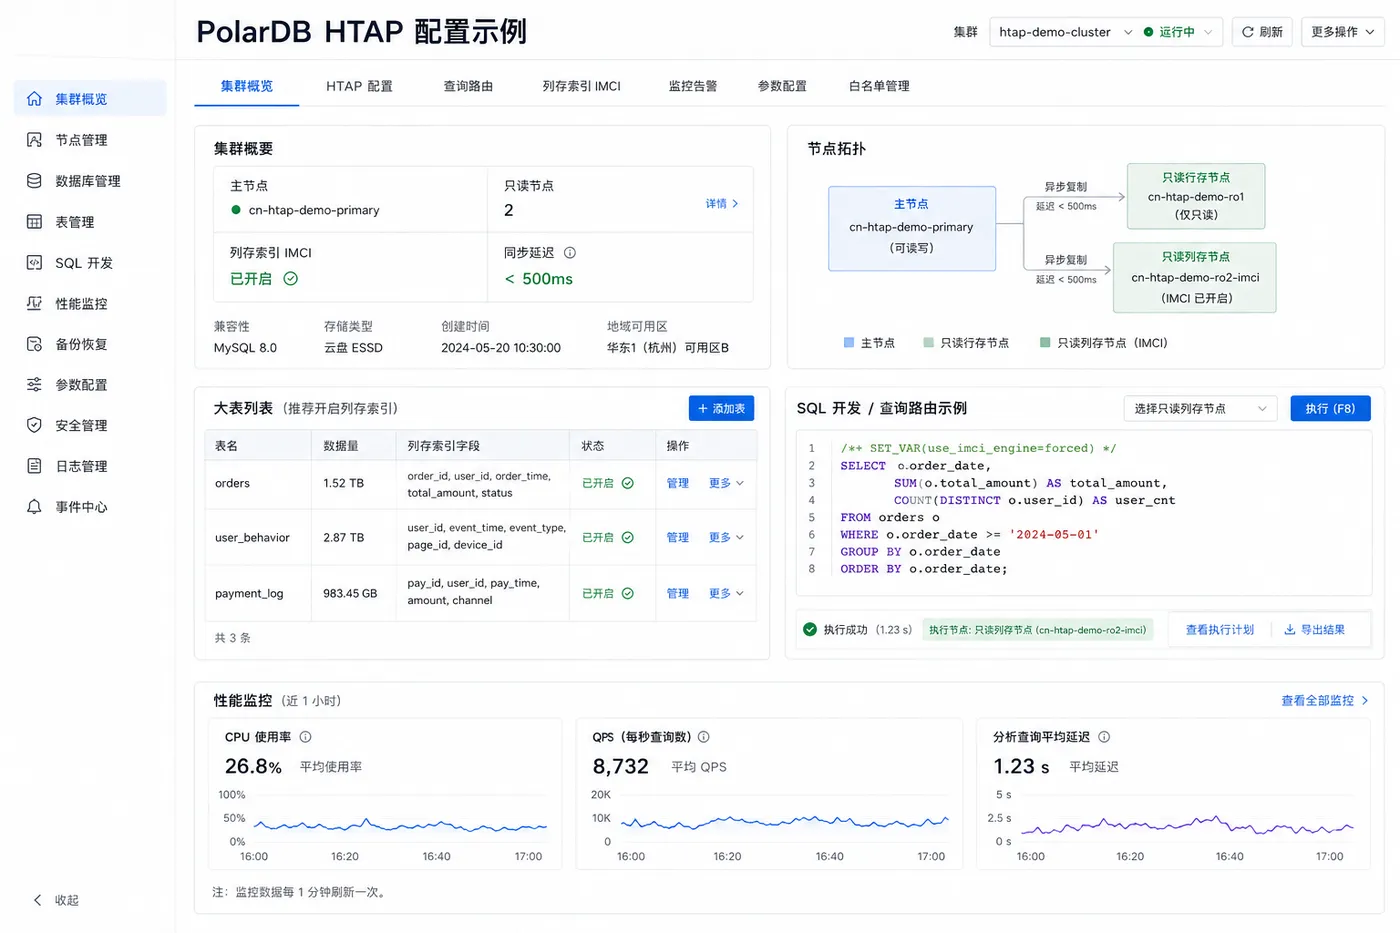The image size is (1400, 933).
Task: Open the 选择只读列存节点 dropdown
Action: pos(1201,408)
